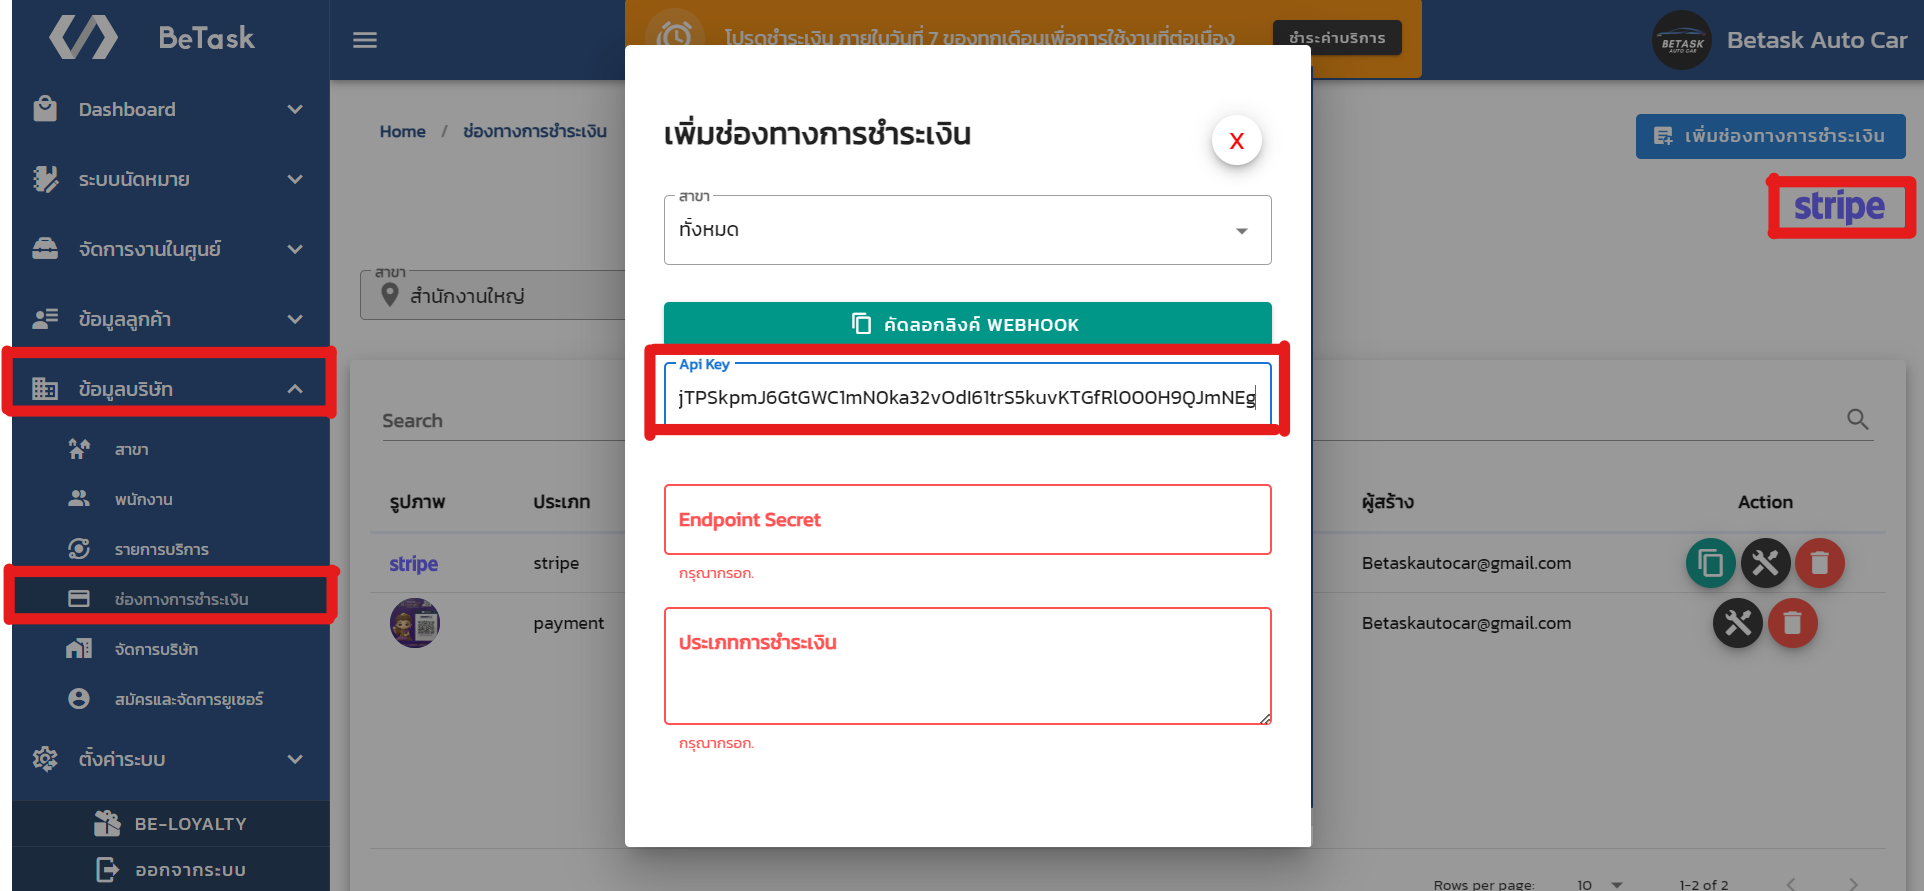Open the สาขา dropdown in dialog

967,230
